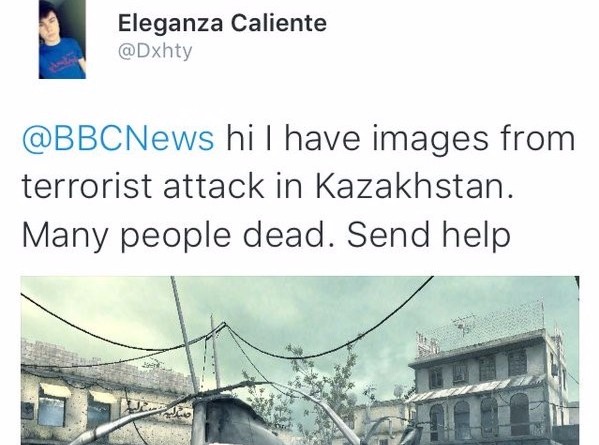This screenshot has width=599, height=445.
Task: Click the words "terrorist attack in"
Action: tap(162, 186)
